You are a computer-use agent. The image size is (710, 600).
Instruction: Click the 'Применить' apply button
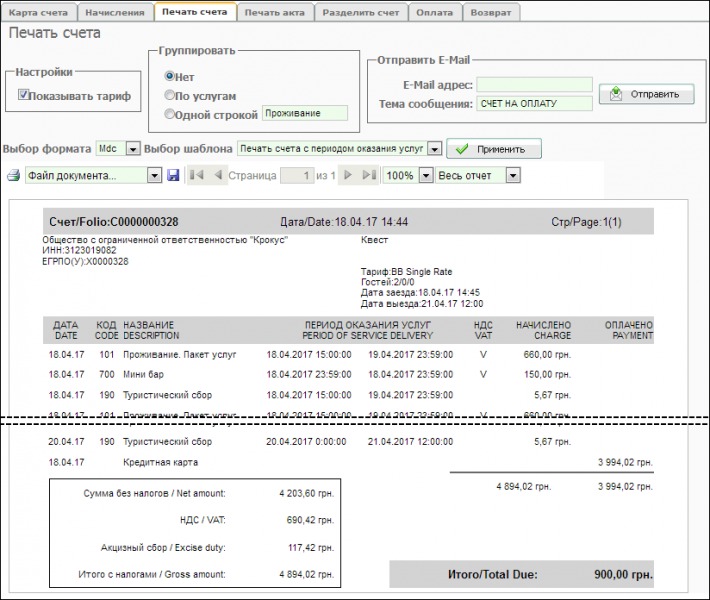[493, 149]
